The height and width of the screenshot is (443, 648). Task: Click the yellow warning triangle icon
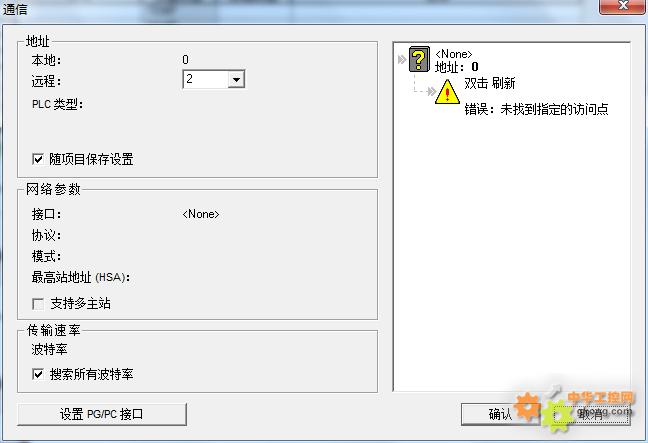[447, 92]
